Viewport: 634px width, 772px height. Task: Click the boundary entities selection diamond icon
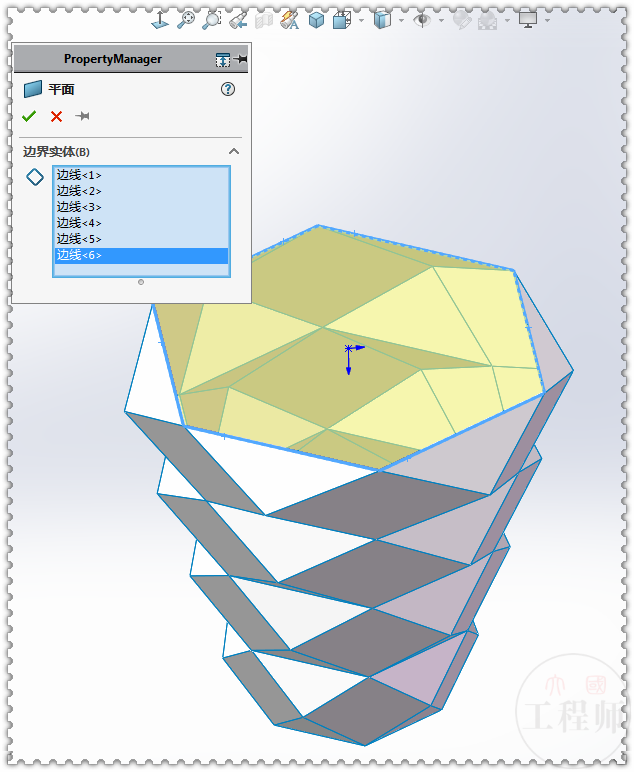pos(35,177)
